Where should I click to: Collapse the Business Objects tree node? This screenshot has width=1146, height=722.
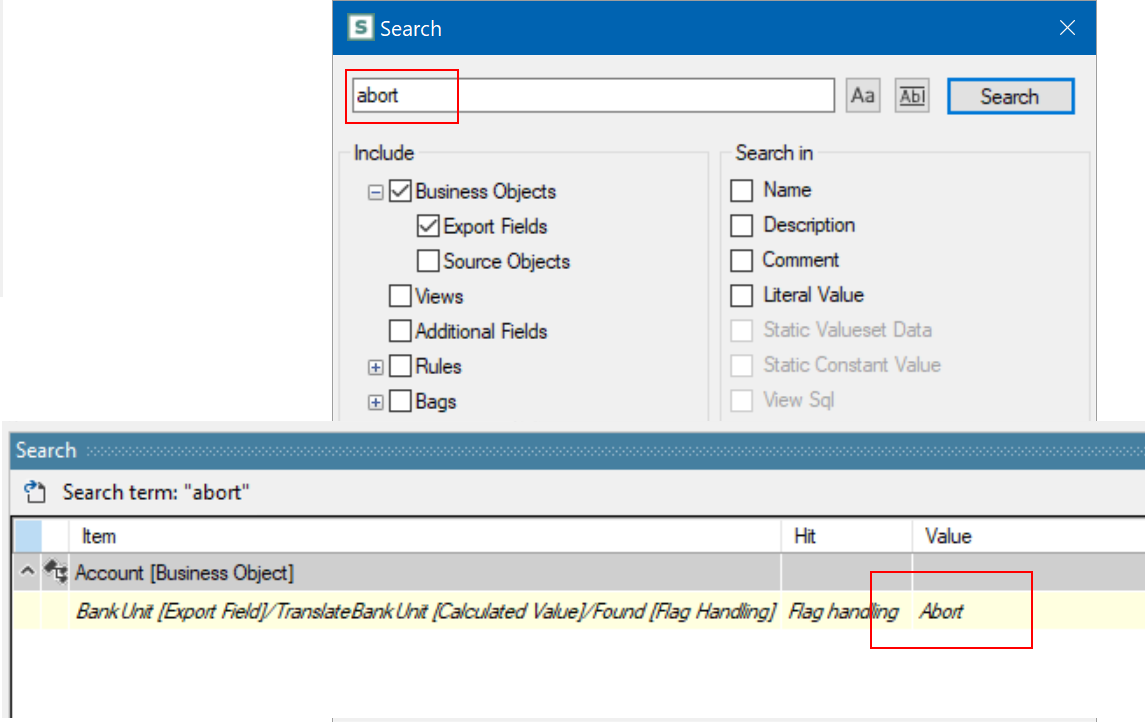click(375, 191)
